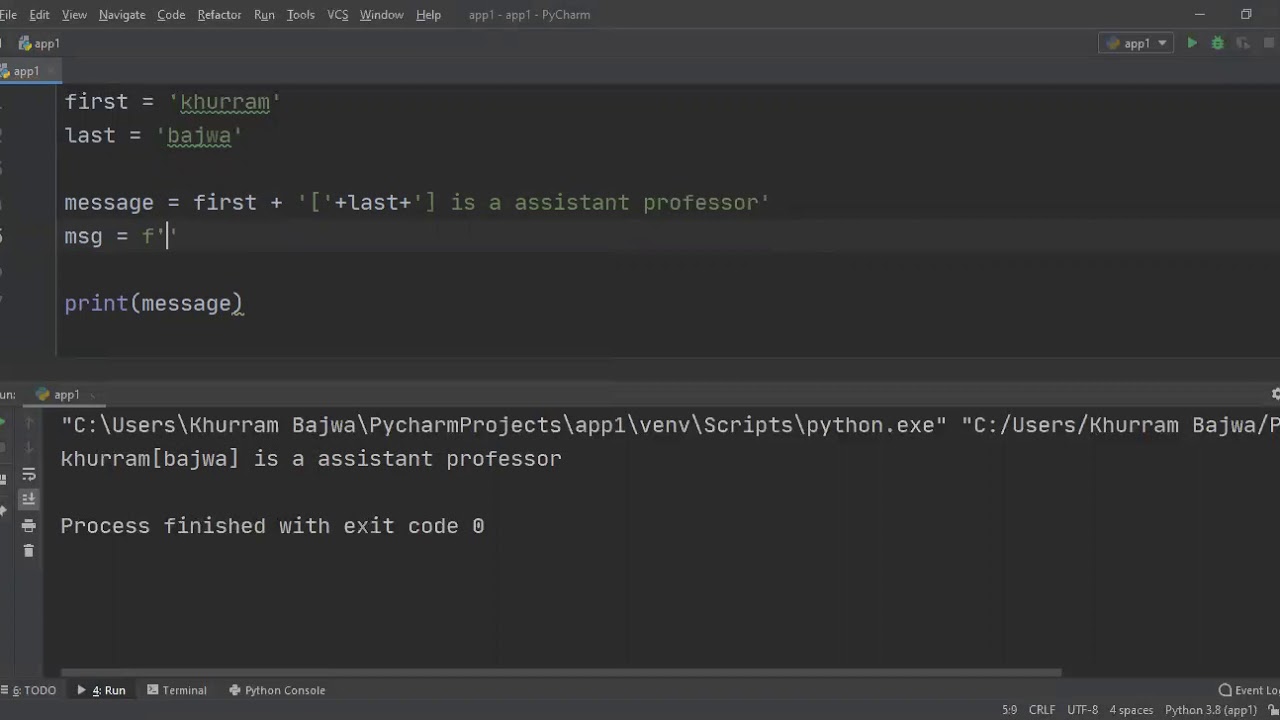Open the Refactor menu
The image size is (1280, 720).
point(219,15)
